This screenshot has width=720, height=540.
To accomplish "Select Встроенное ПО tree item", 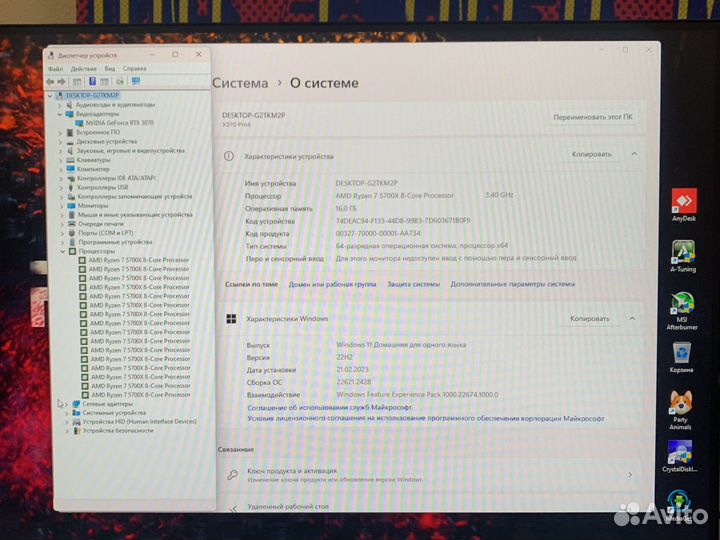I will (98, 132).
